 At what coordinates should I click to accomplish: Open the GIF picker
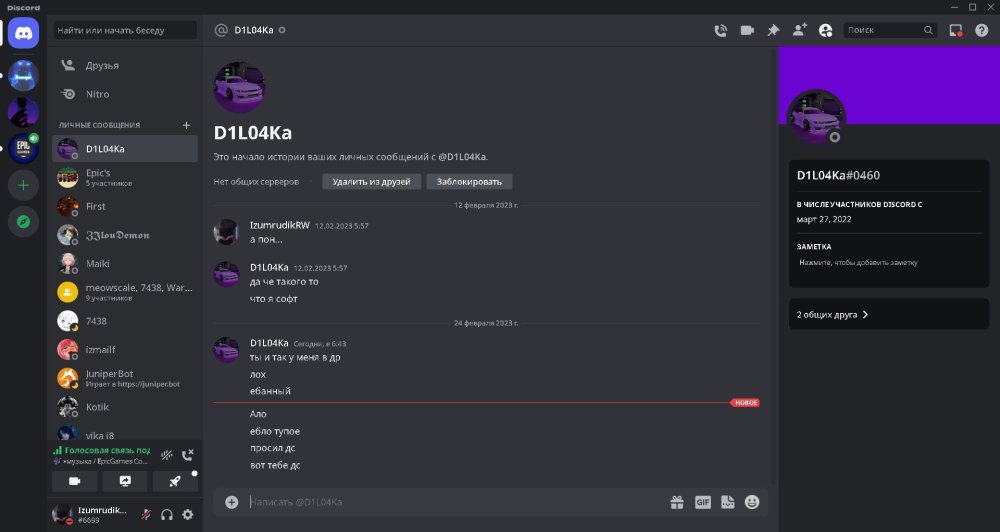tap(703, 502)
